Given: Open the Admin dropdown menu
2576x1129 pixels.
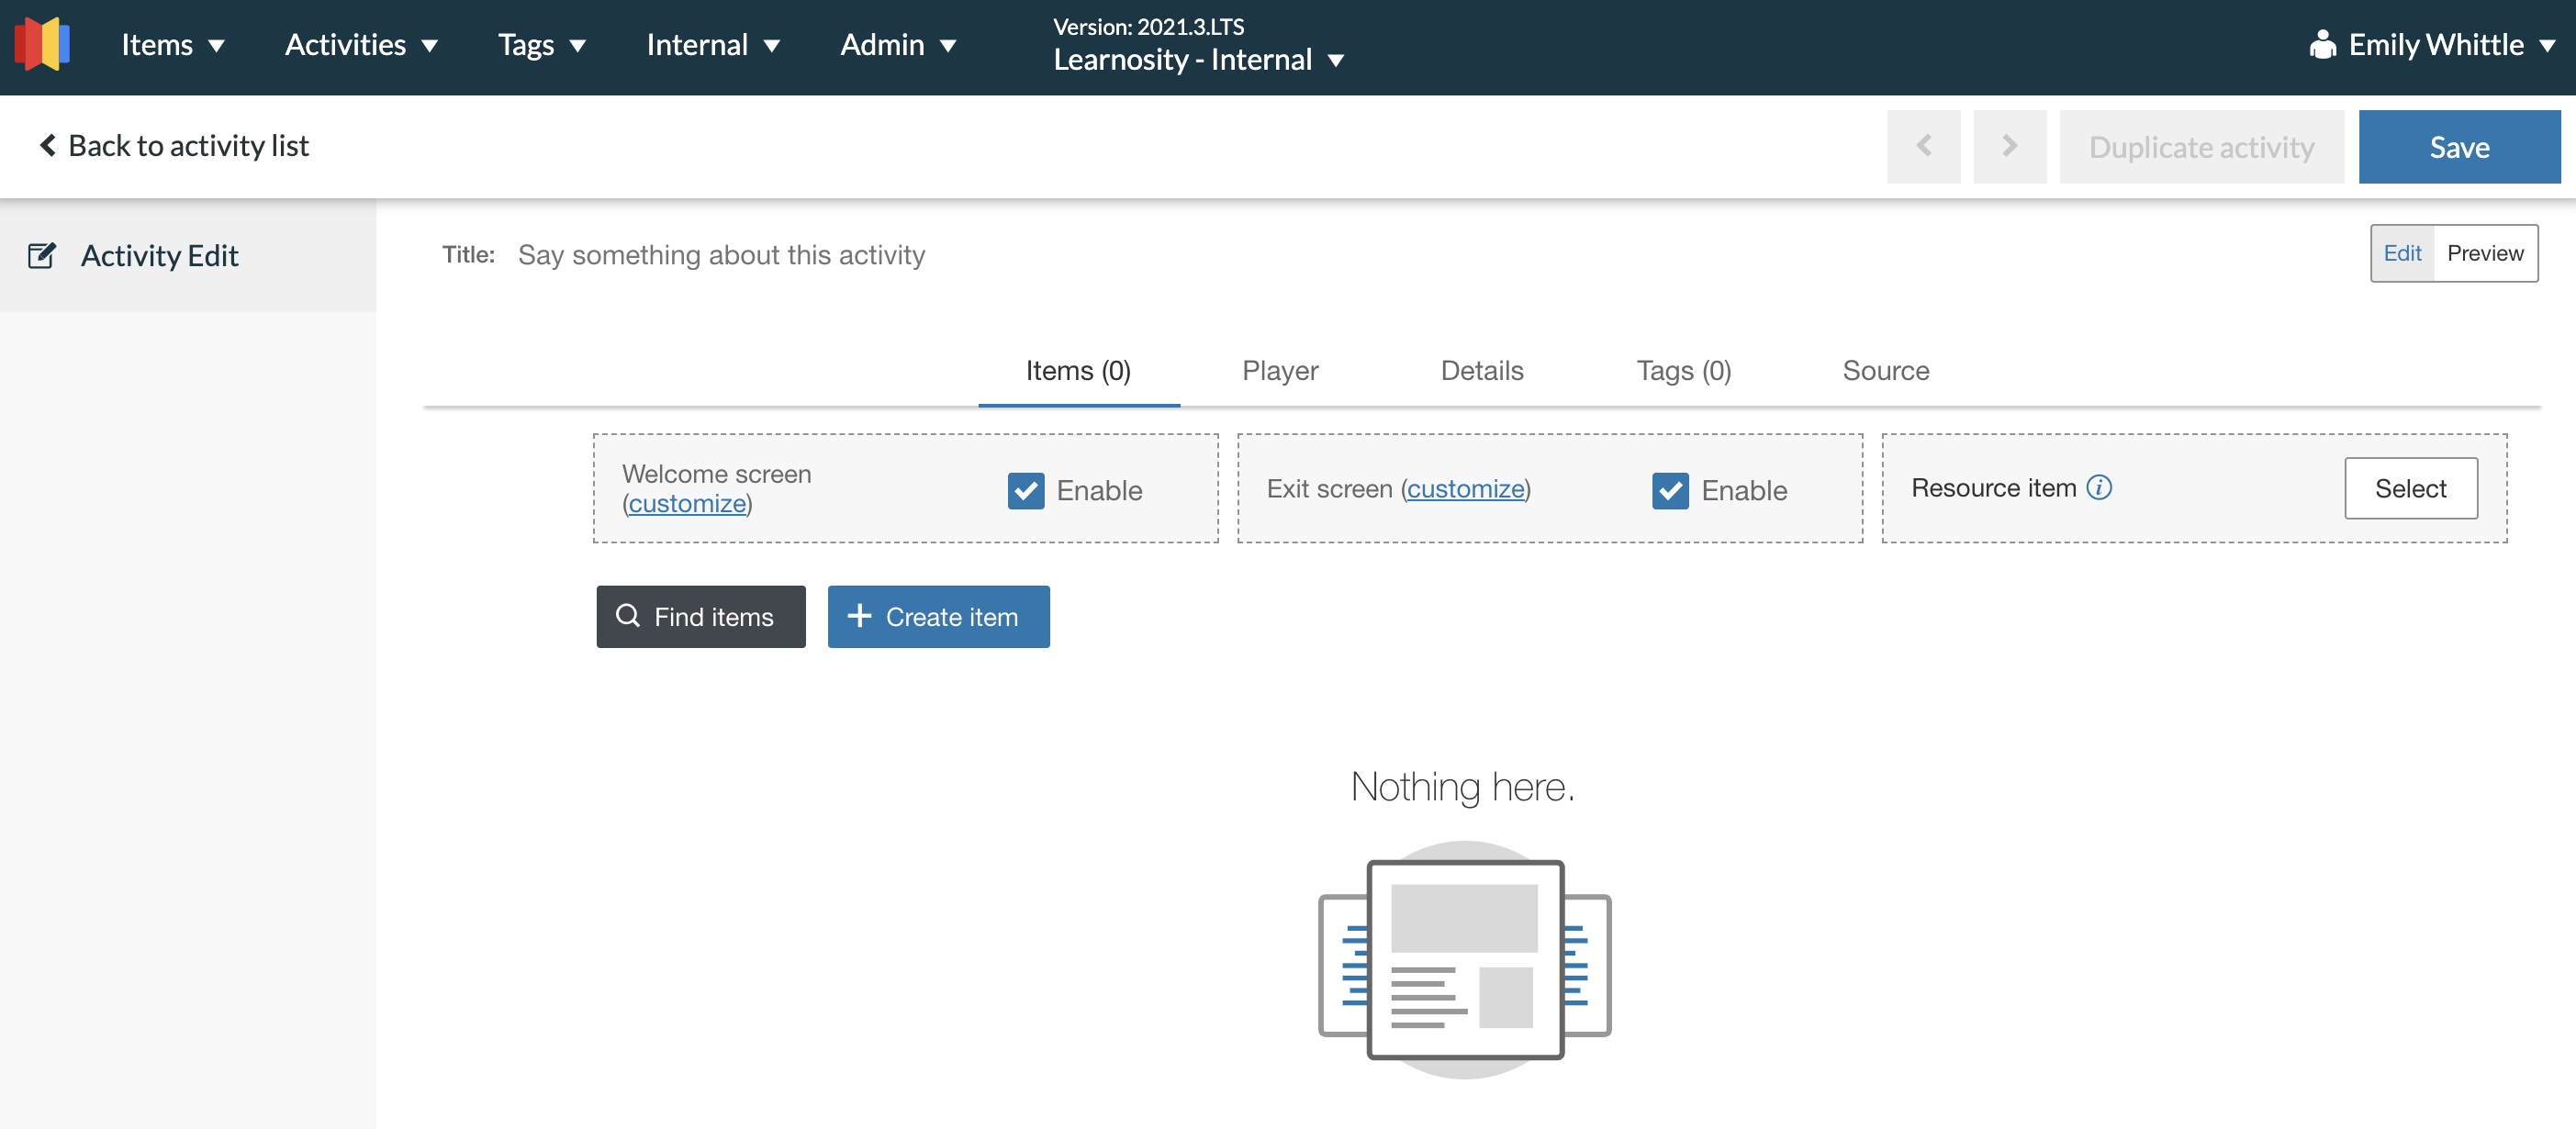Looking at the screenshot, I should coord(898,45).
